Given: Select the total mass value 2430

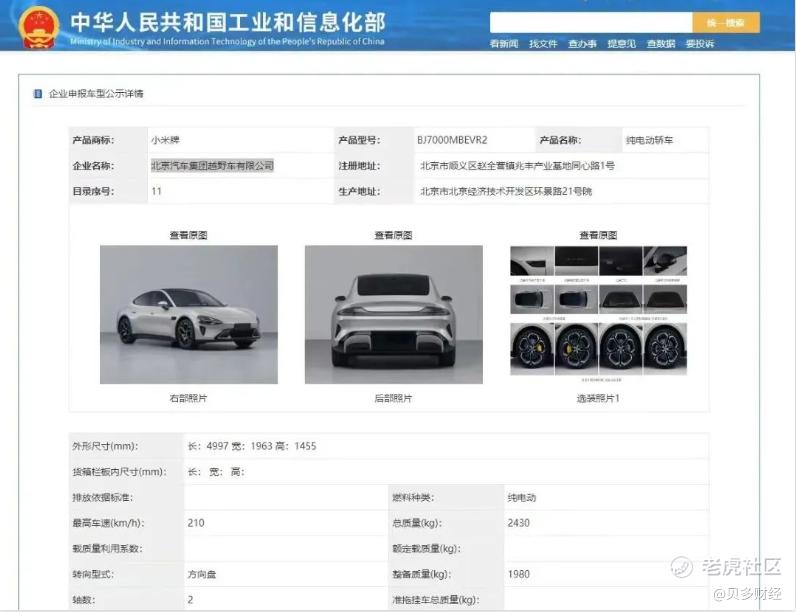Looking at the screenshot, I should tap(519, 523).
